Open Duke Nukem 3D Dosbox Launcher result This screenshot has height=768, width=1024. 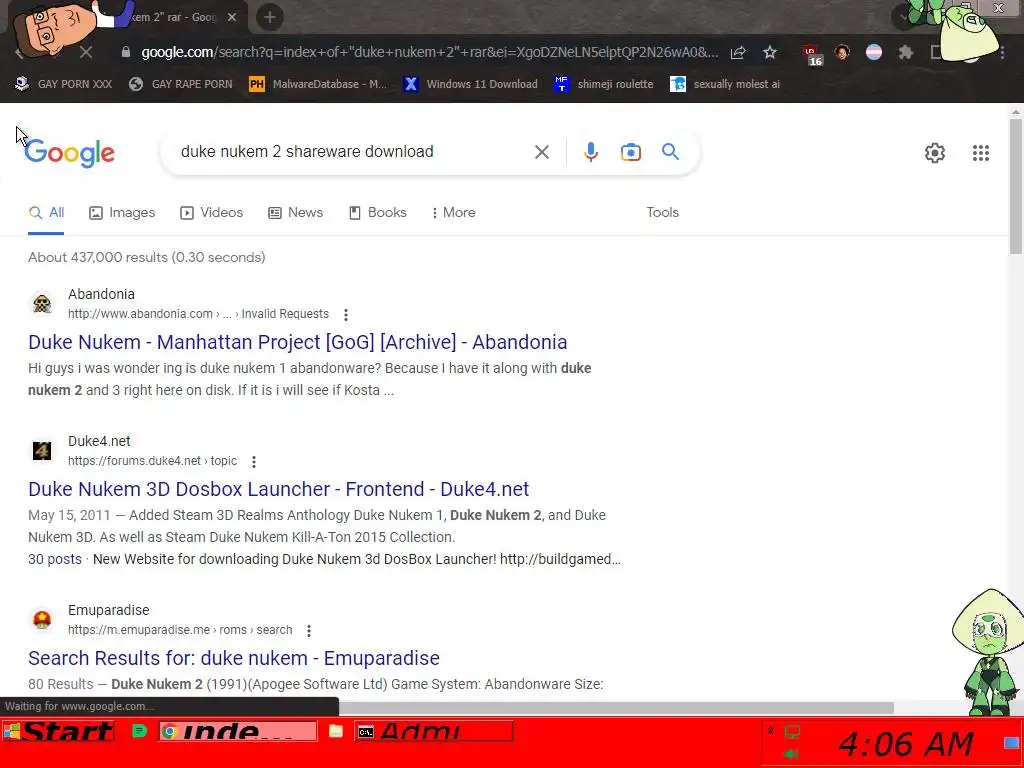point(279,489)
